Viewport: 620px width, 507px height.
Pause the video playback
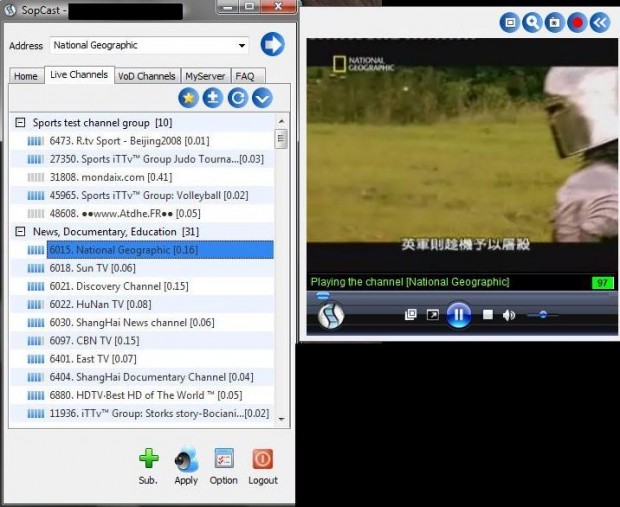pyautogui.click(x=459, y=315)
